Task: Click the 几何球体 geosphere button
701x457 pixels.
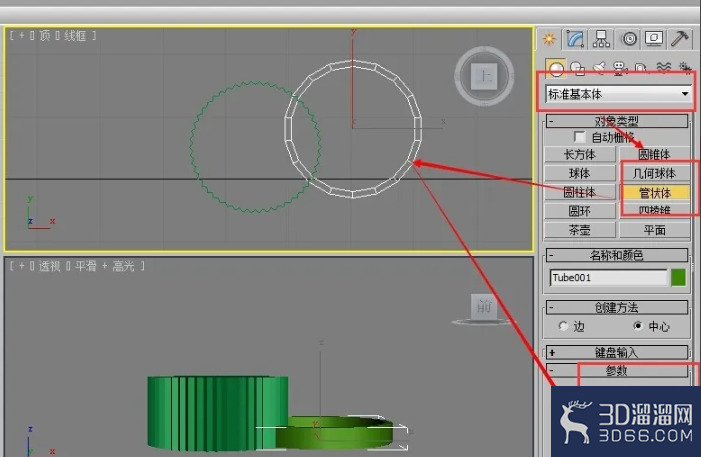Action: pos(654,173)
